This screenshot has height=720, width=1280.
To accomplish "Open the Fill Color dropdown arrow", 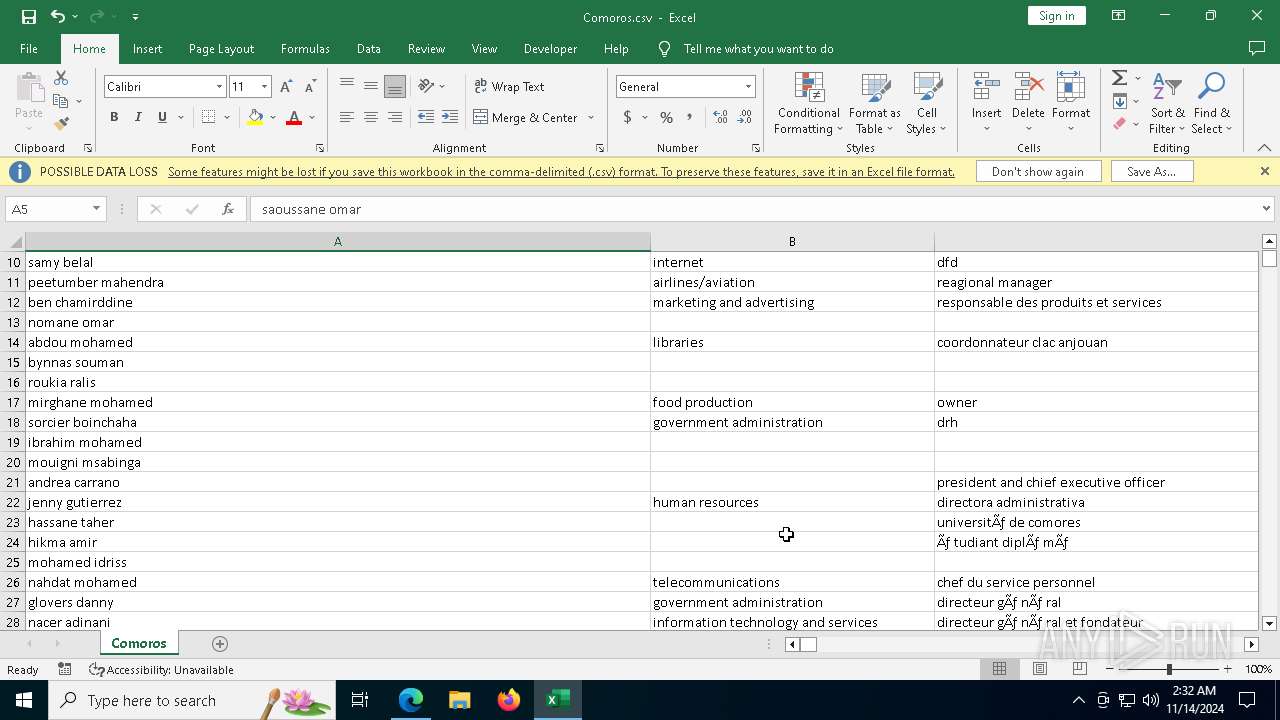I will 273,117.
